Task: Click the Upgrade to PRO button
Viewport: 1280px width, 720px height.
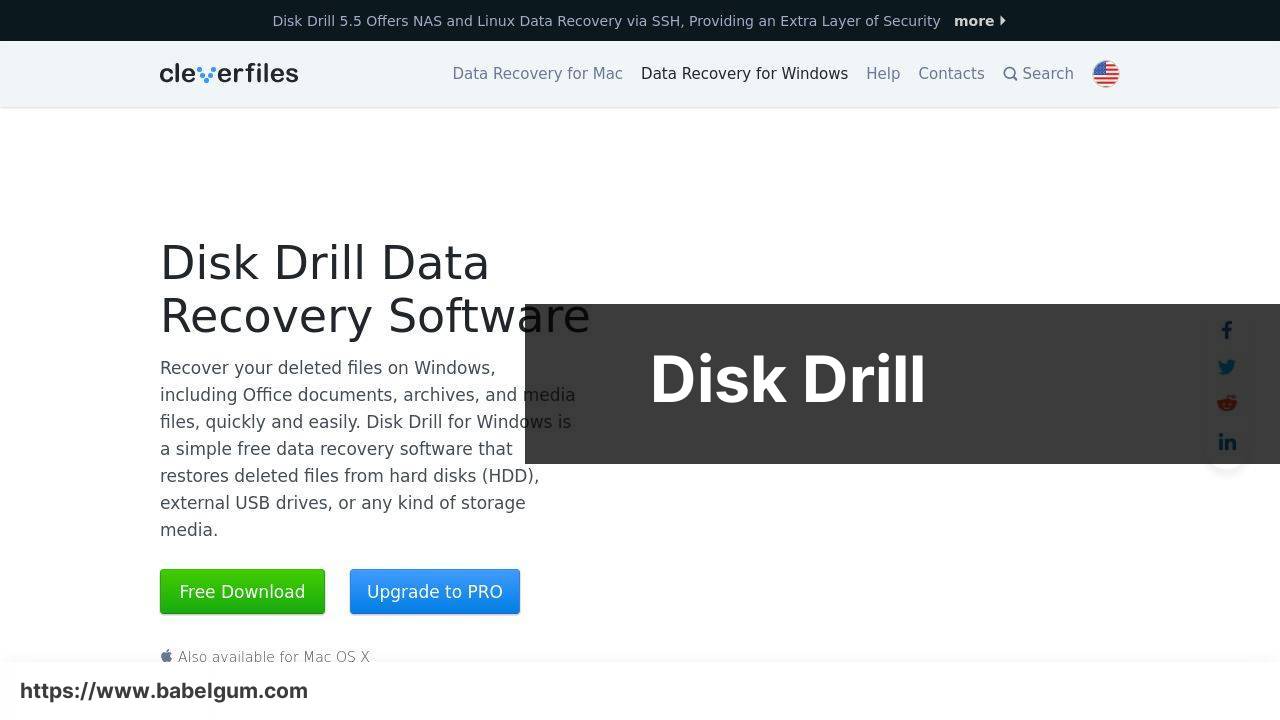Action: 435,591
